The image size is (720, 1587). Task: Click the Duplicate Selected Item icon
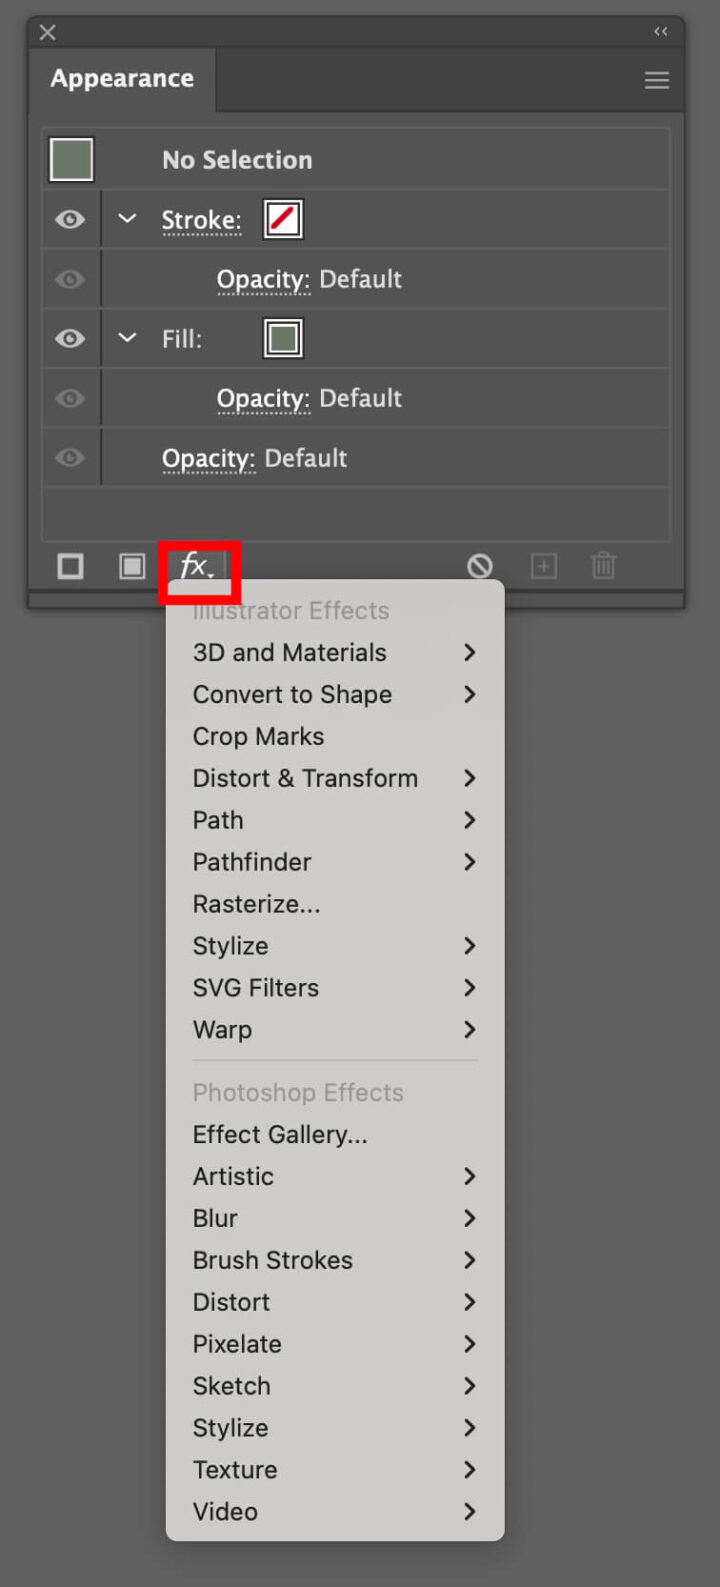coord(543,565)
